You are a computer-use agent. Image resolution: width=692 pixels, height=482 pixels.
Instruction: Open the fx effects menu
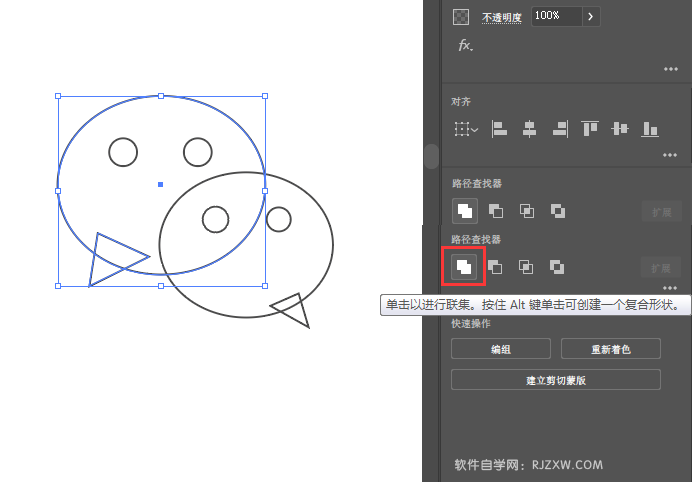[x=466, y=45]
